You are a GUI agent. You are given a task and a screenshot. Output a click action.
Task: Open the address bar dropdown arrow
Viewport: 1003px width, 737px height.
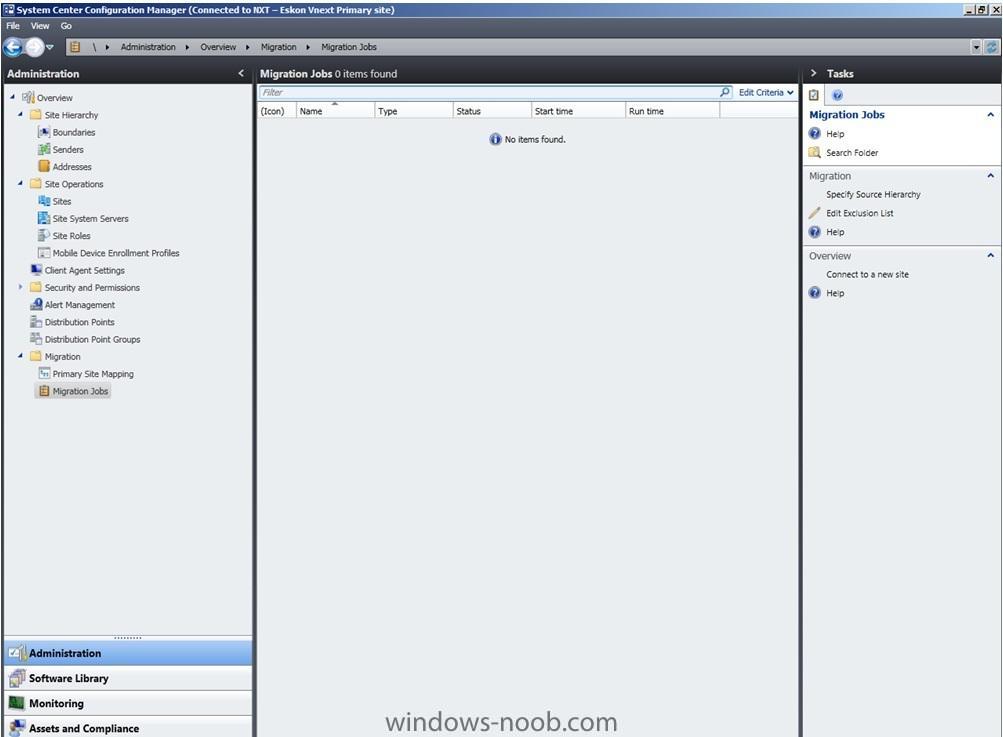click(976, 47)
